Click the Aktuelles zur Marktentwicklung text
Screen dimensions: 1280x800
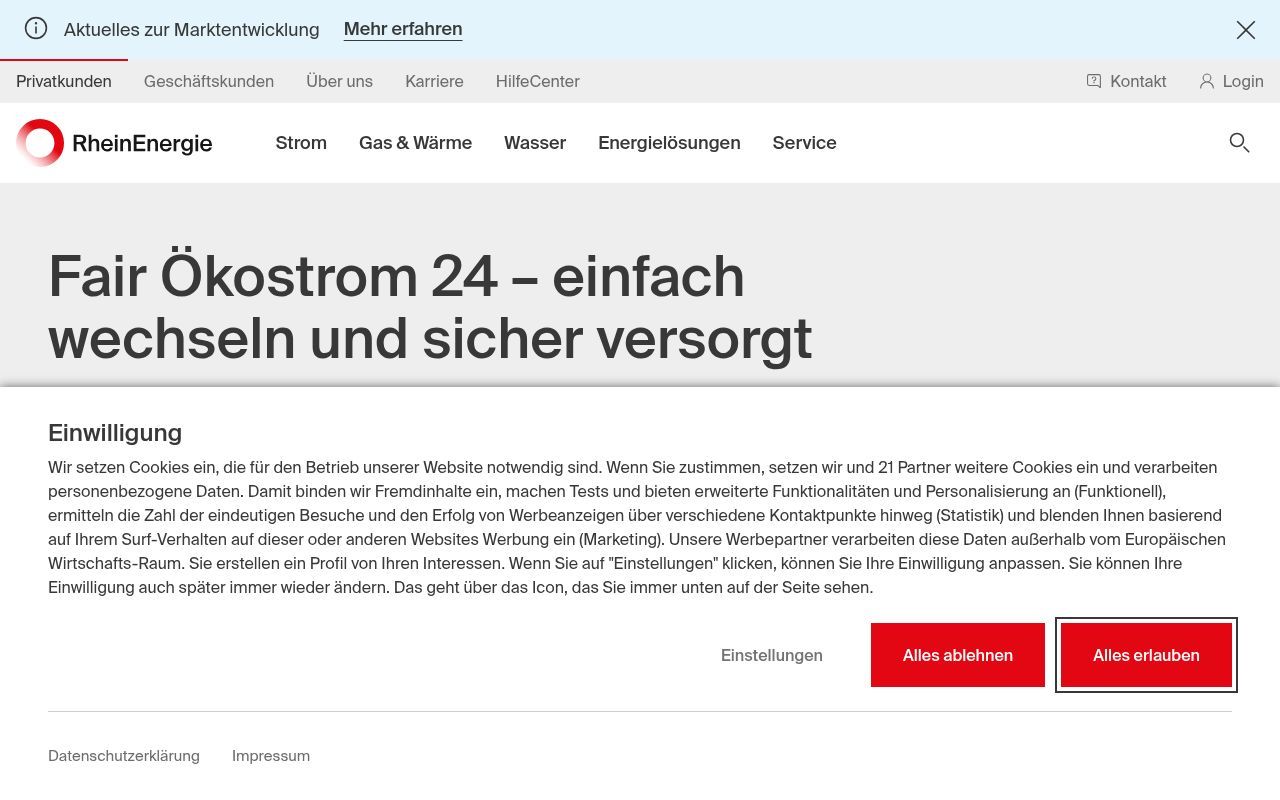pyautogui.click(x=192, y=29)
